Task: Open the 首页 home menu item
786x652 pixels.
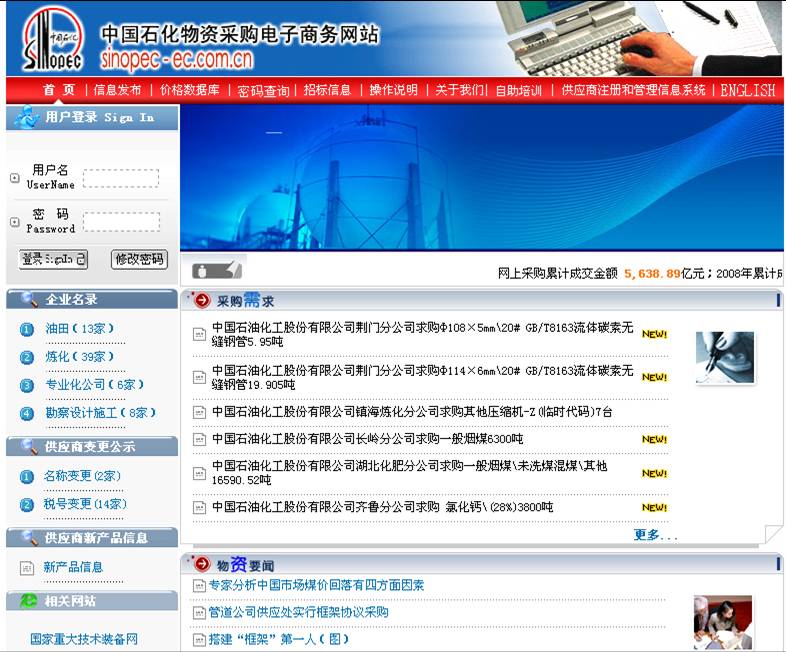Action: [59, 90]
